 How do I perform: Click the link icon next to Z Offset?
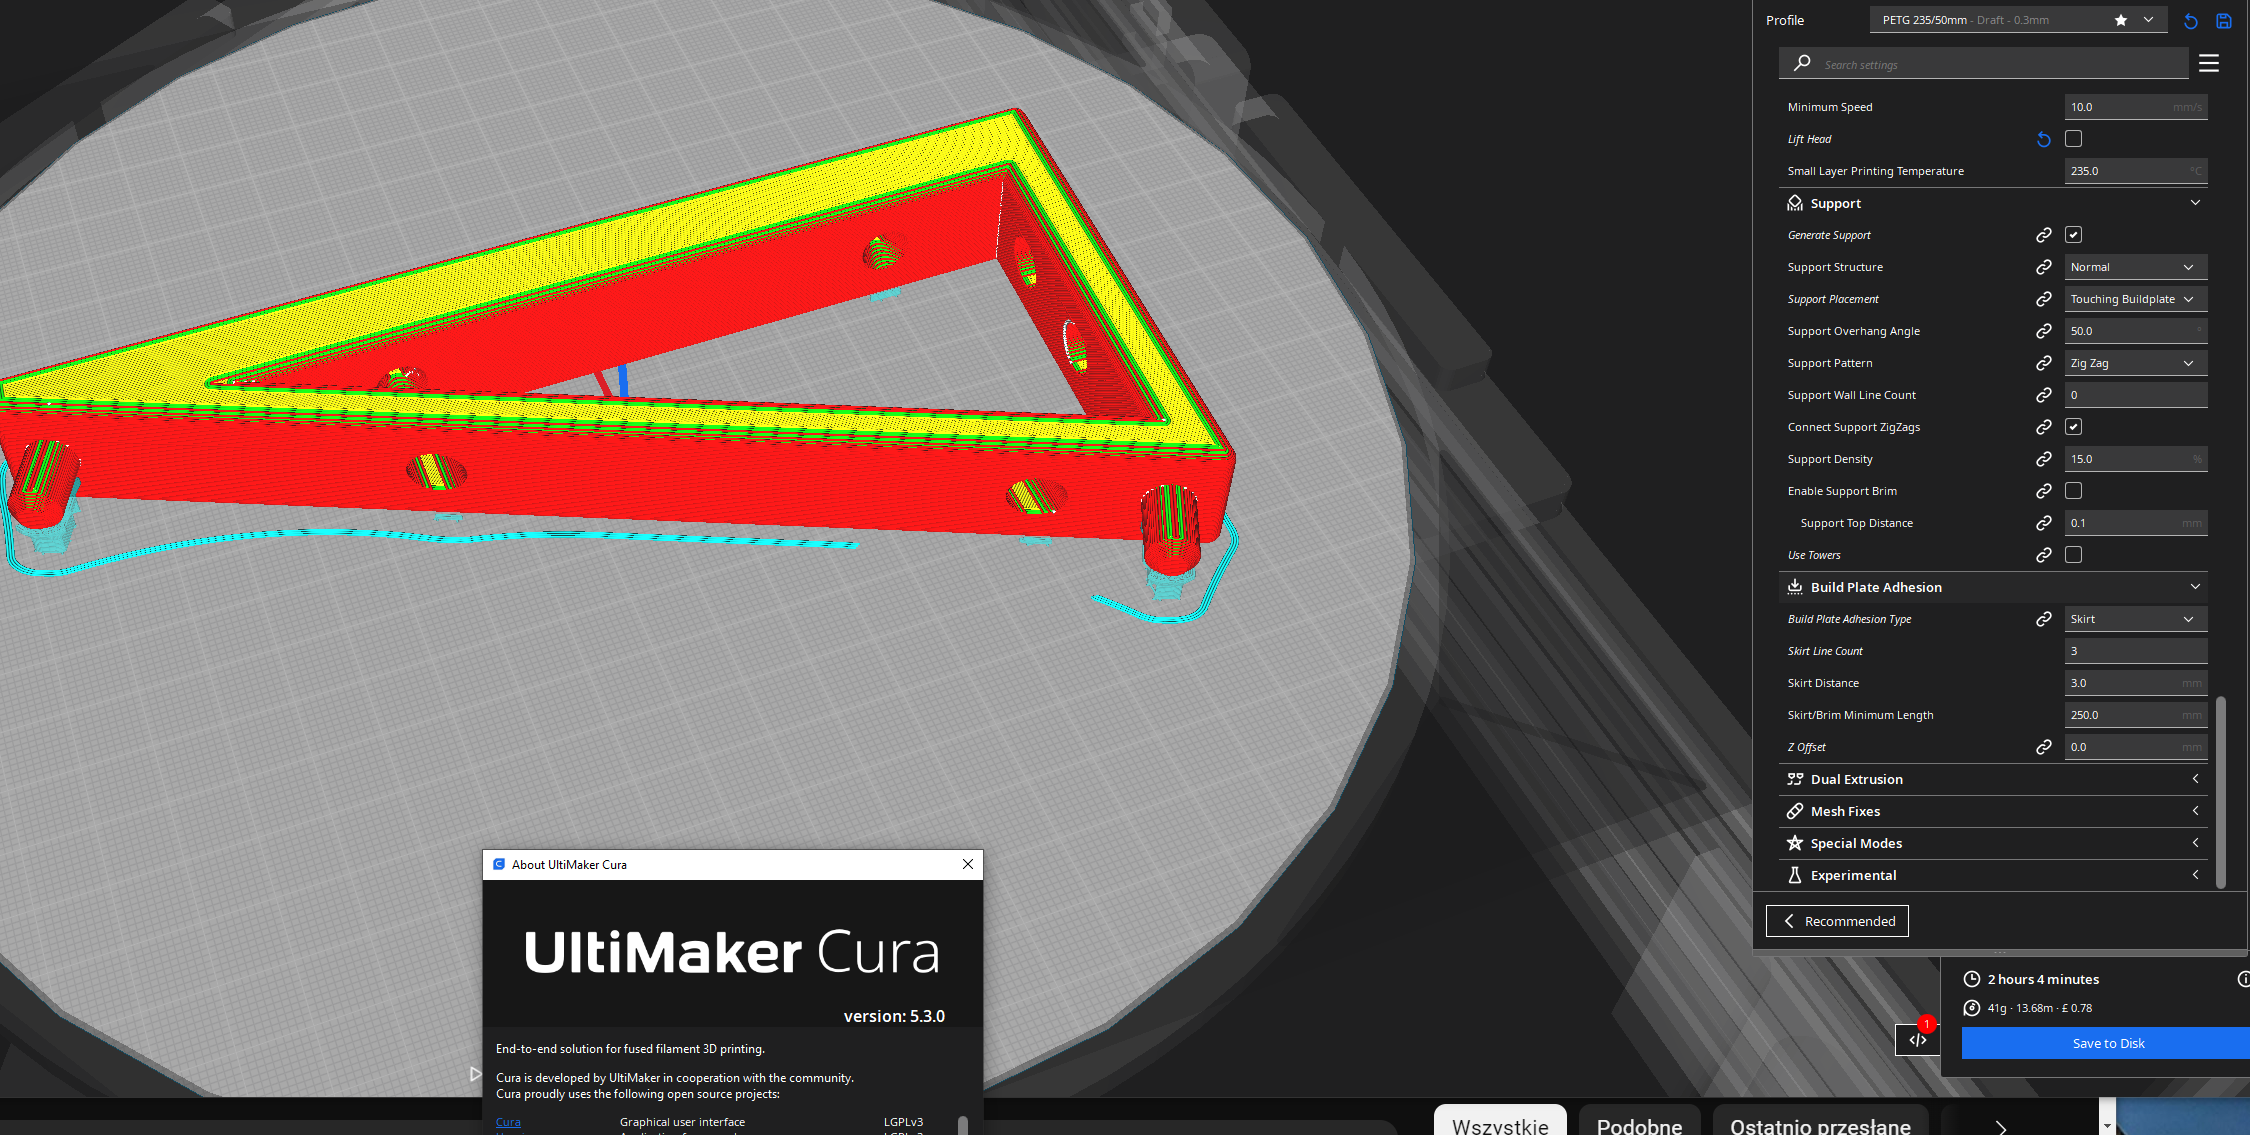(2043, 747)
